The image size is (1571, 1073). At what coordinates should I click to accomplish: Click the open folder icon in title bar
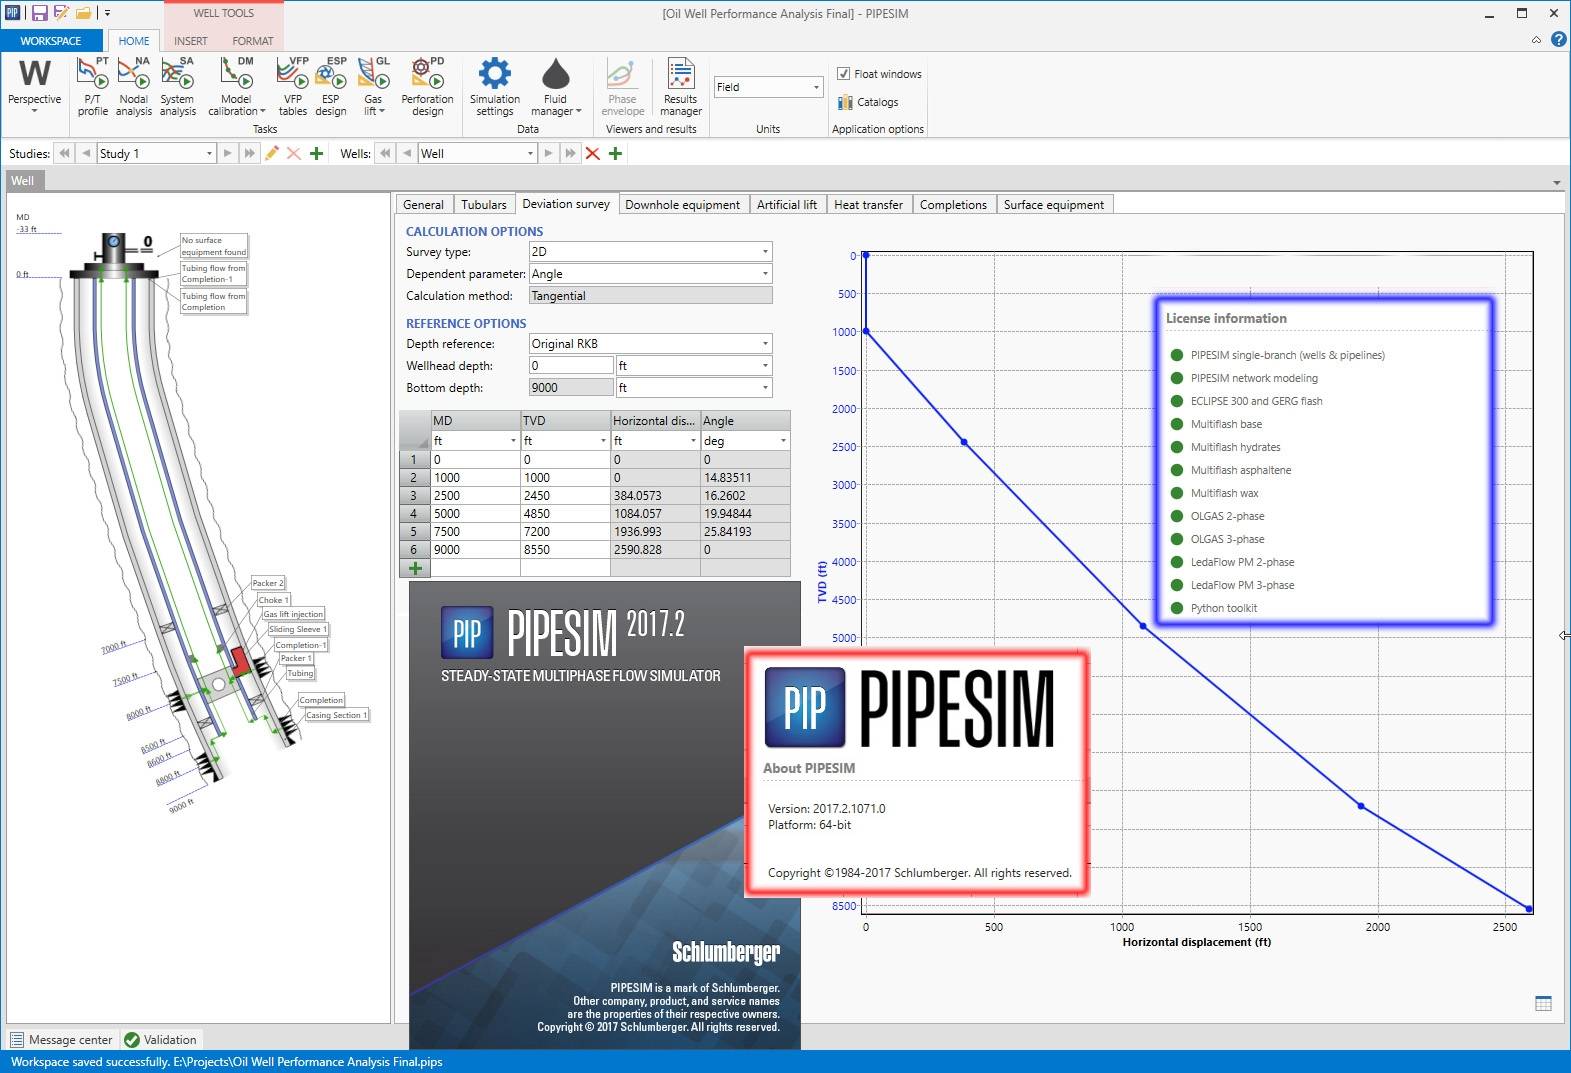[x=84, y=13]
